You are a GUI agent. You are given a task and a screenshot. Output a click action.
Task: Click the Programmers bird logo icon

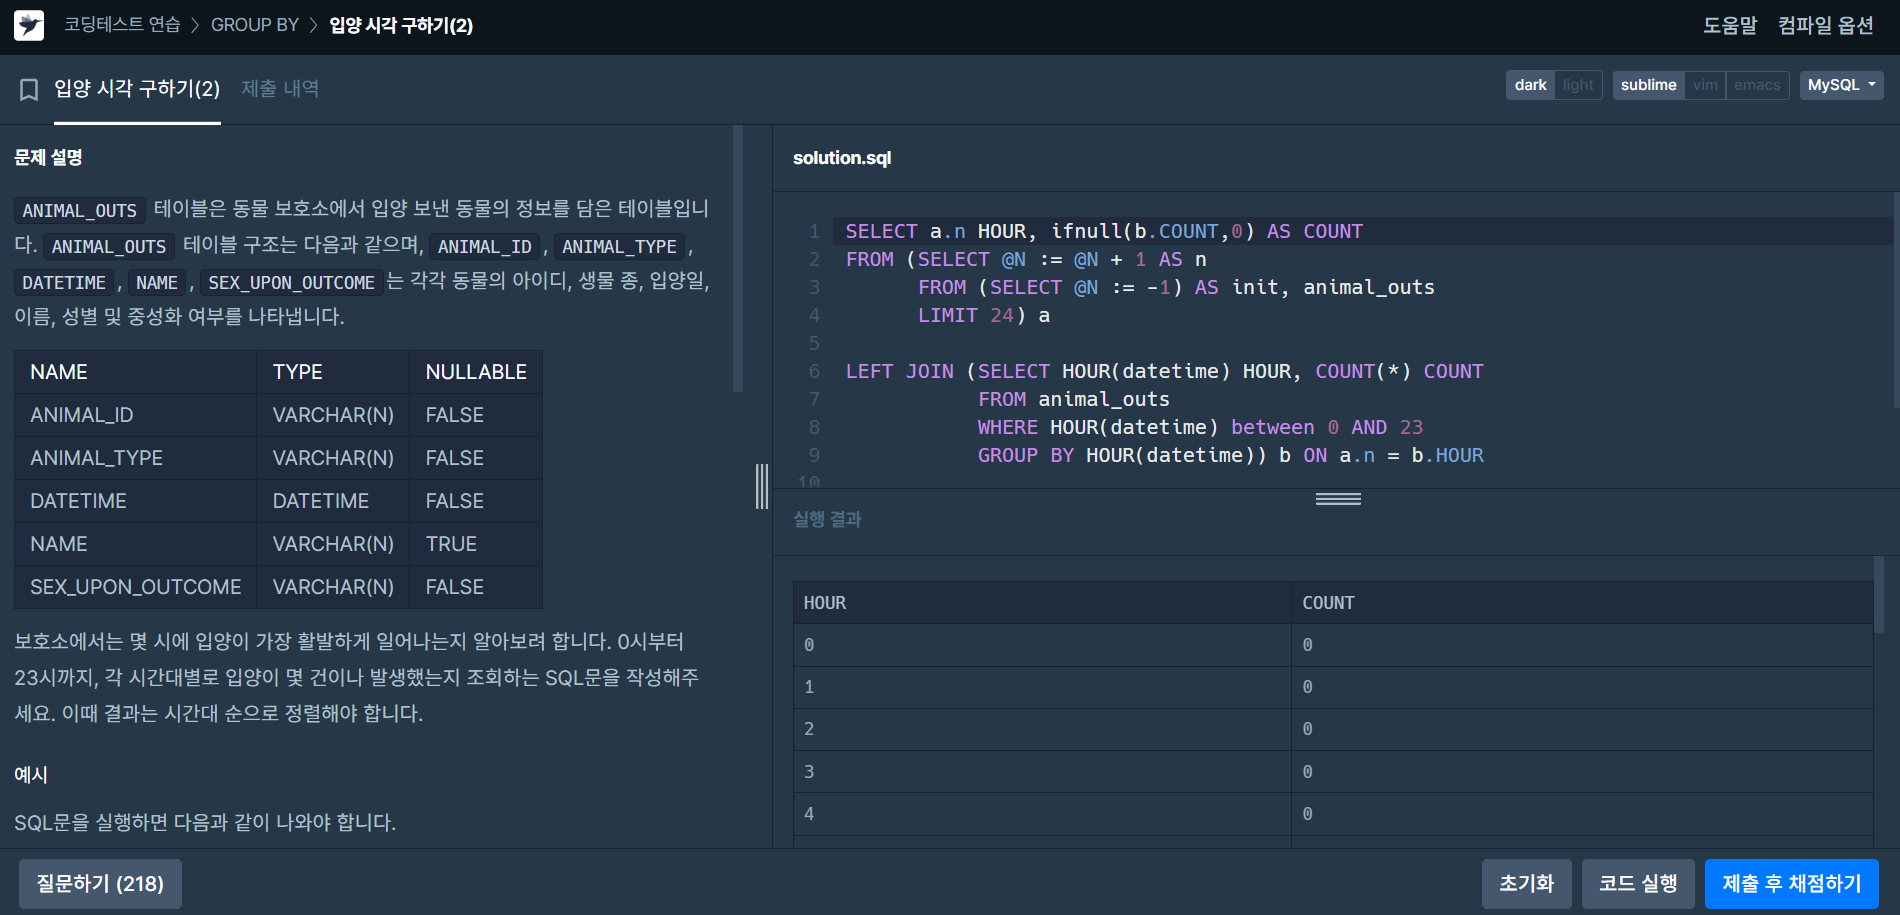pos(29,25)
